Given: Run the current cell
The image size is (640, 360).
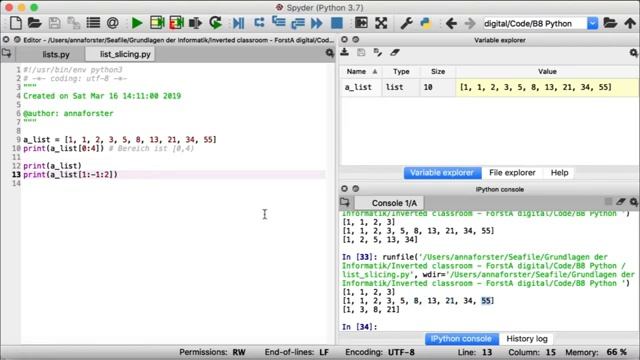Looking at the screenshot, I should (157, 23).
